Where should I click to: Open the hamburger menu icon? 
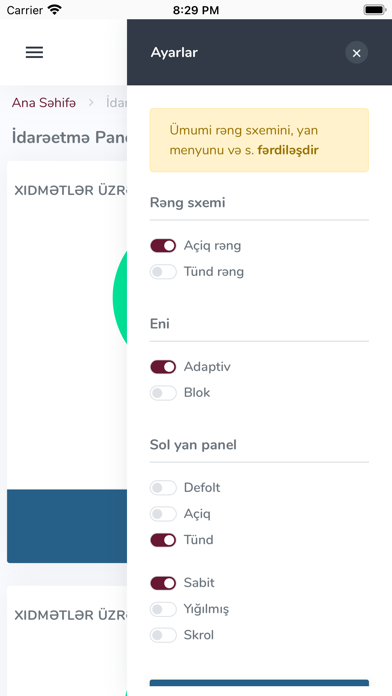coord(34,52)
